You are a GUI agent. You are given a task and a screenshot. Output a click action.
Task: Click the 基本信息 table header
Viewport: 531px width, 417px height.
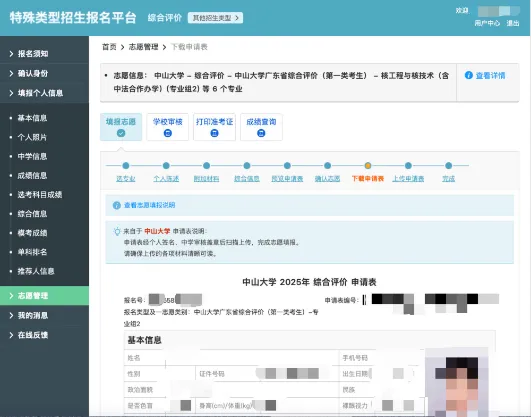(309, 340)
